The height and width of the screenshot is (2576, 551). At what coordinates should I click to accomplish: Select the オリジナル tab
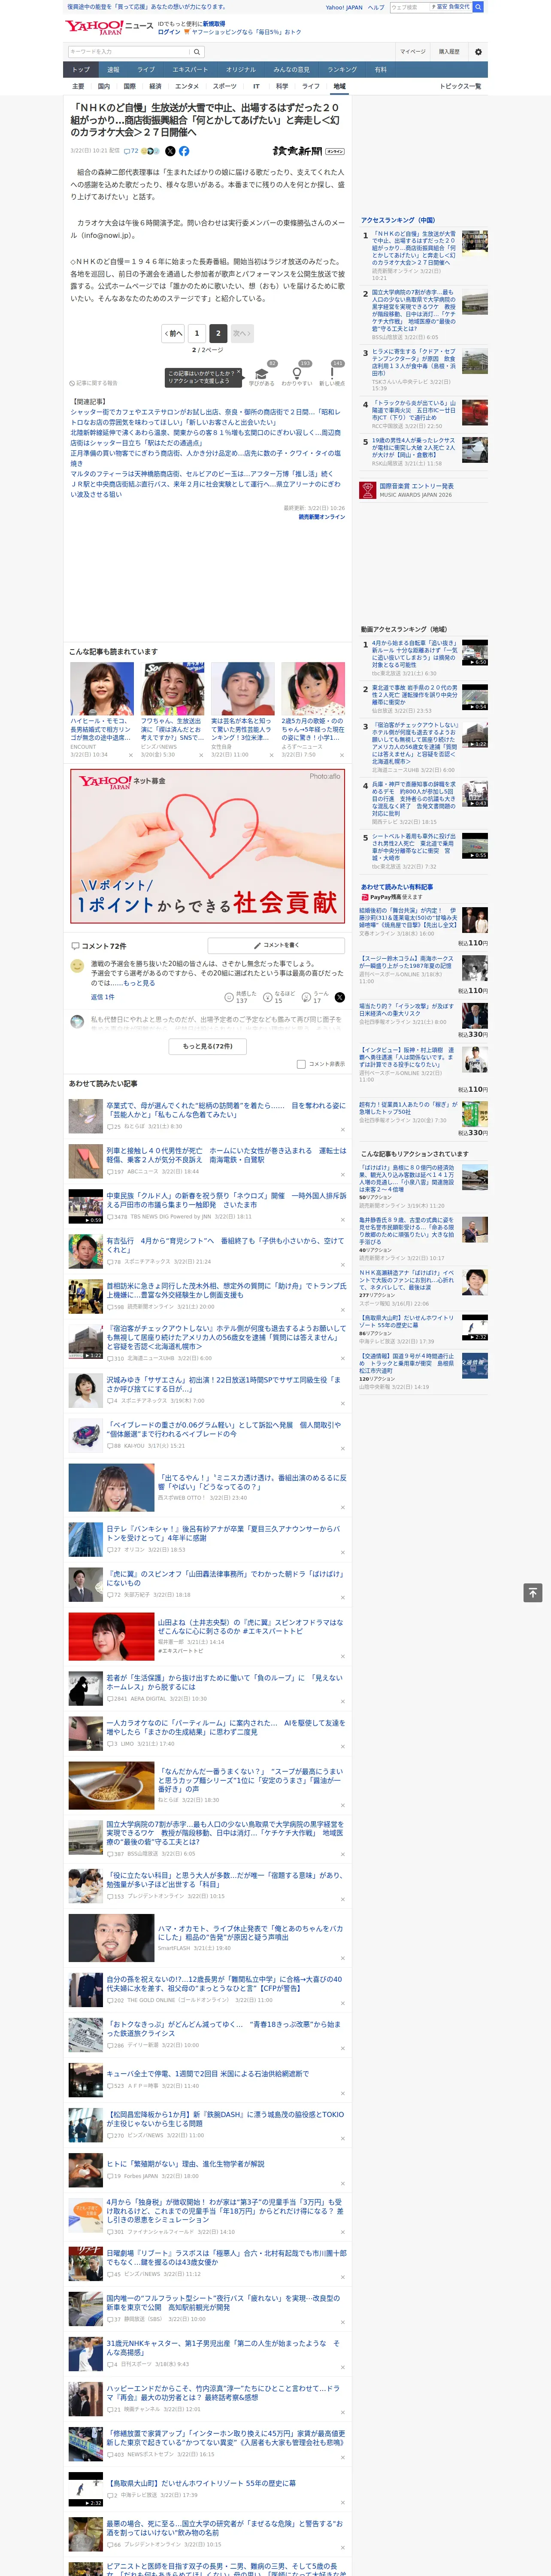click(241, 70)
